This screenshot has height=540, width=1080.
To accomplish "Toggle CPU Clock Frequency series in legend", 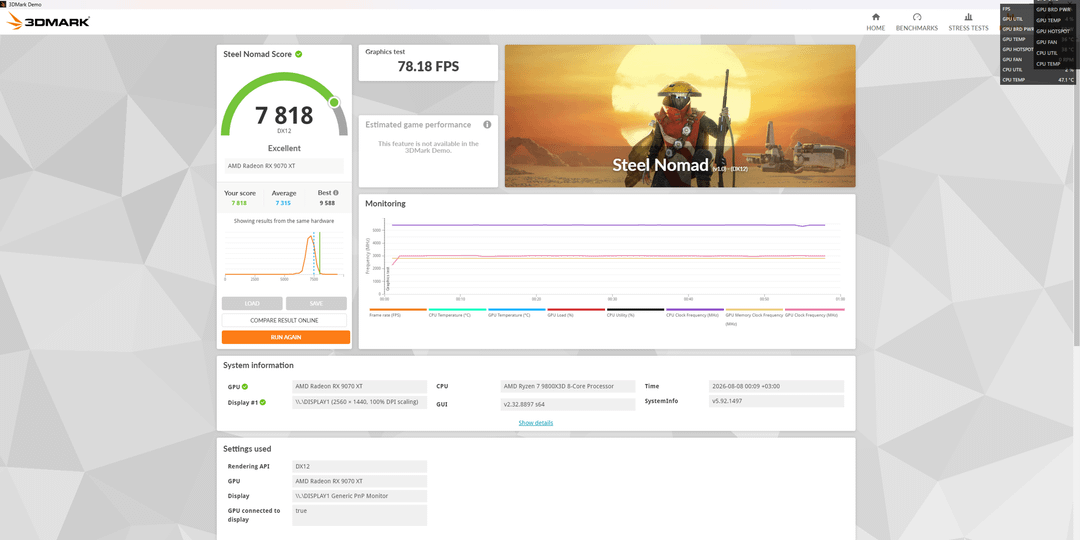I will [x=694, y=312].
